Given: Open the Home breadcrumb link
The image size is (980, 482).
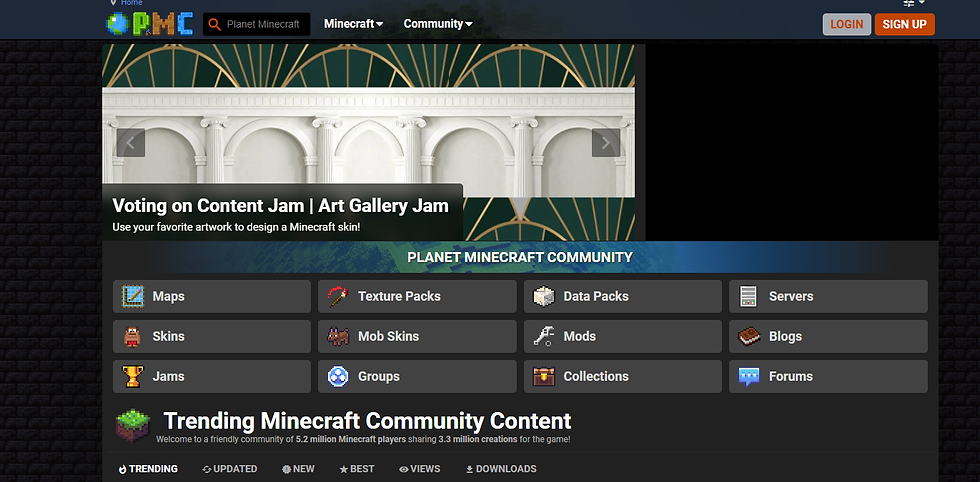Looking at the screenshot, I should pyautogui.click(x=131, y=3).
